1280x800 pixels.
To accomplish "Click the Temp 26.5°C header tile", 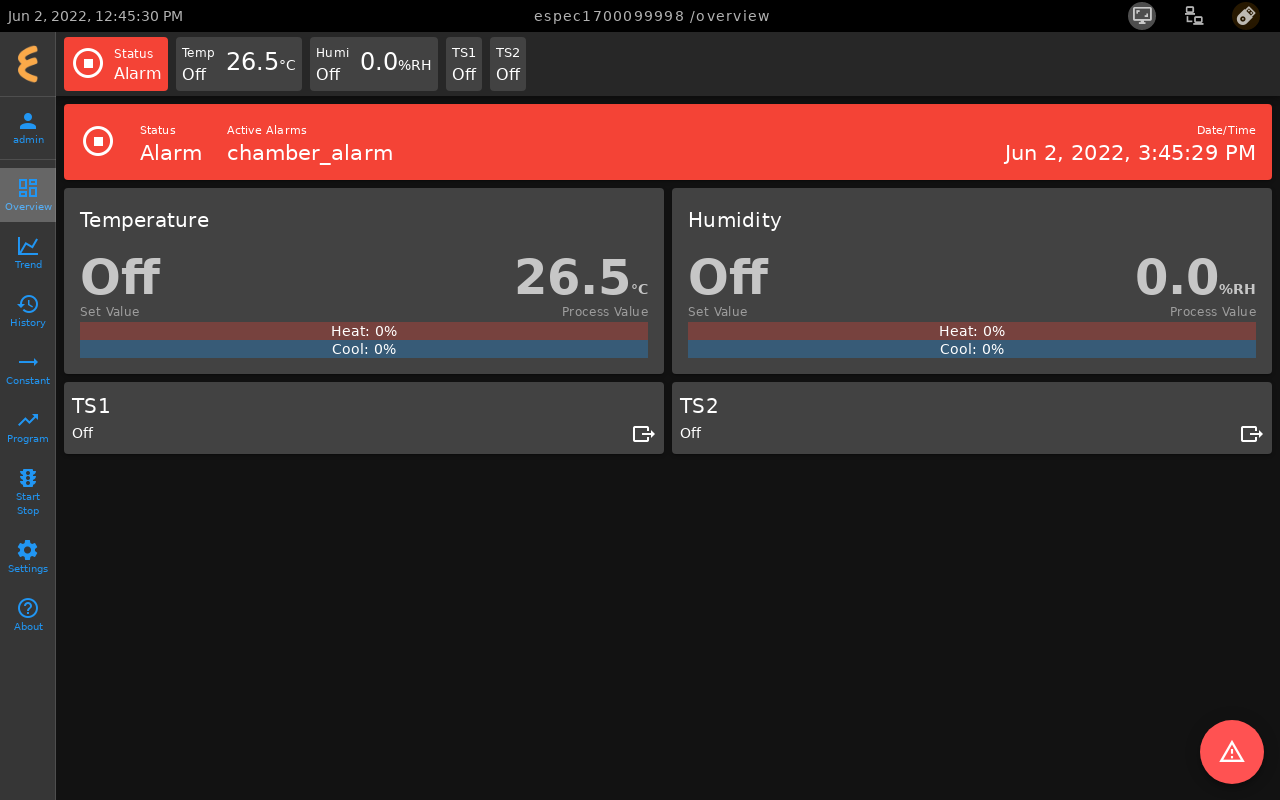I will 239,64.
